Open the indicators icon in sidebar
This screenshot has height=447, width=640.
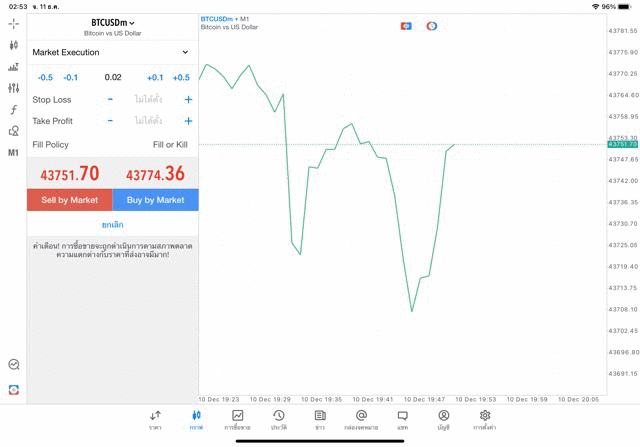[x=13, y=67]
